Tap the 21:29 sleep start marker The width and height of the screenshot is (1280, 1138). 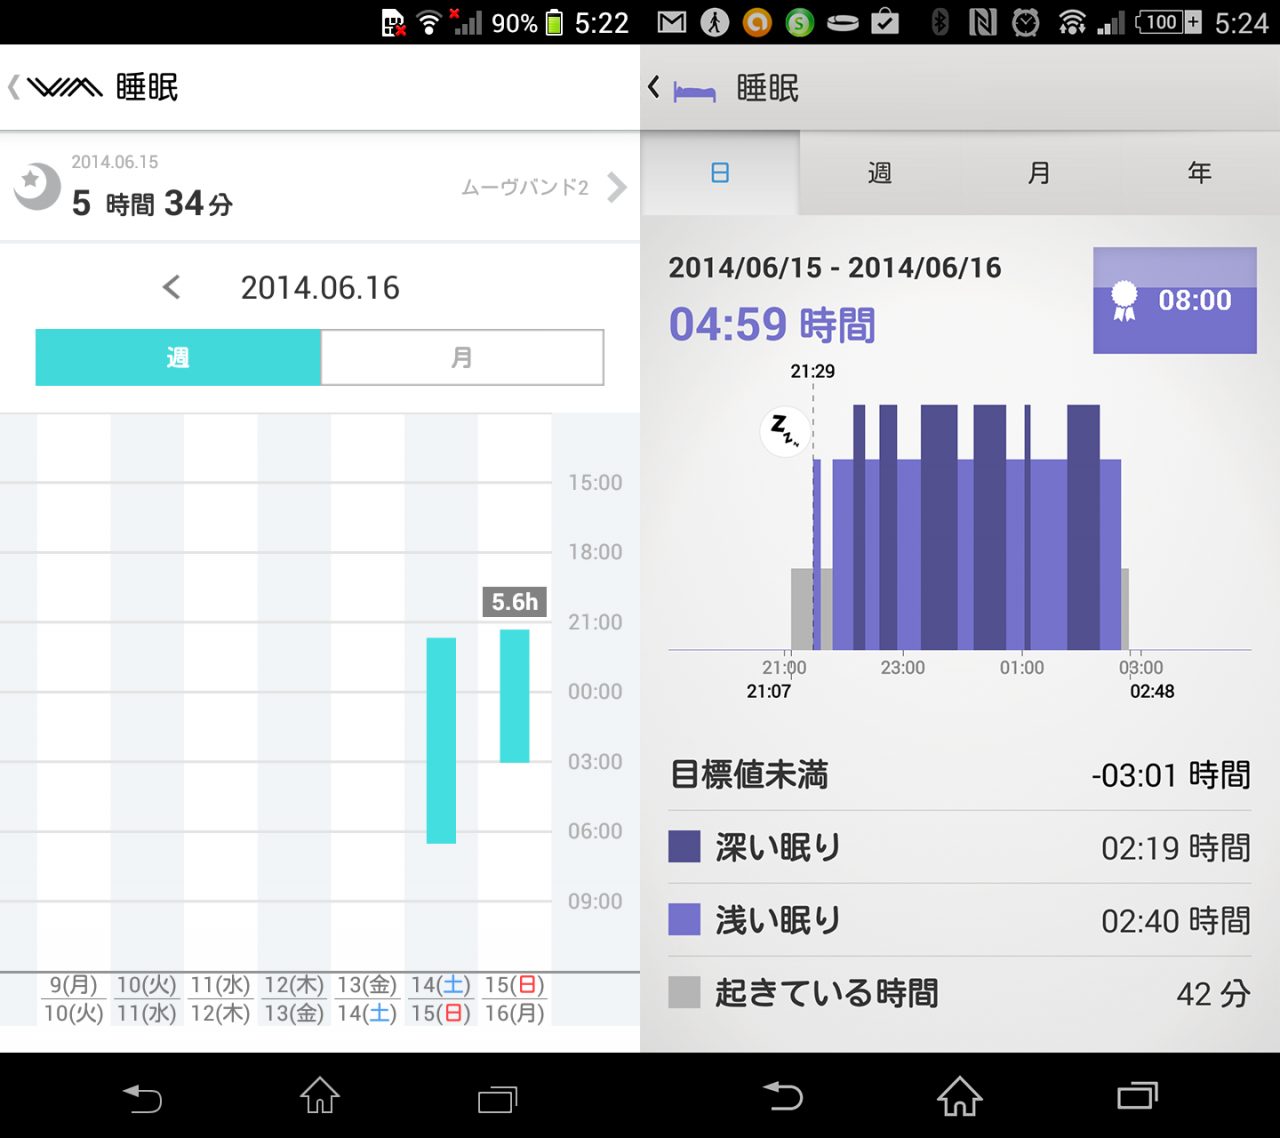(812, 371)
